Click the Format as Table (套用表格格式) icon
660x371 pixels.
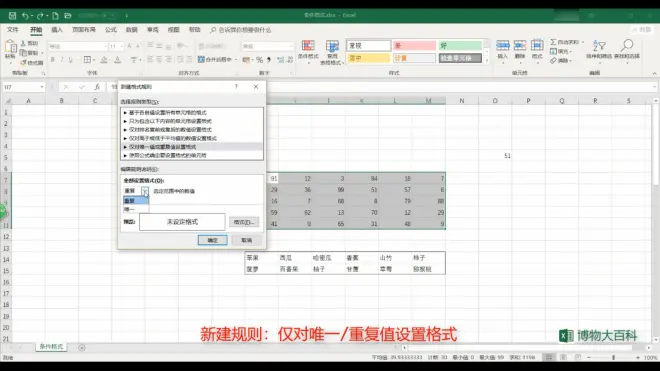point(332,46)
